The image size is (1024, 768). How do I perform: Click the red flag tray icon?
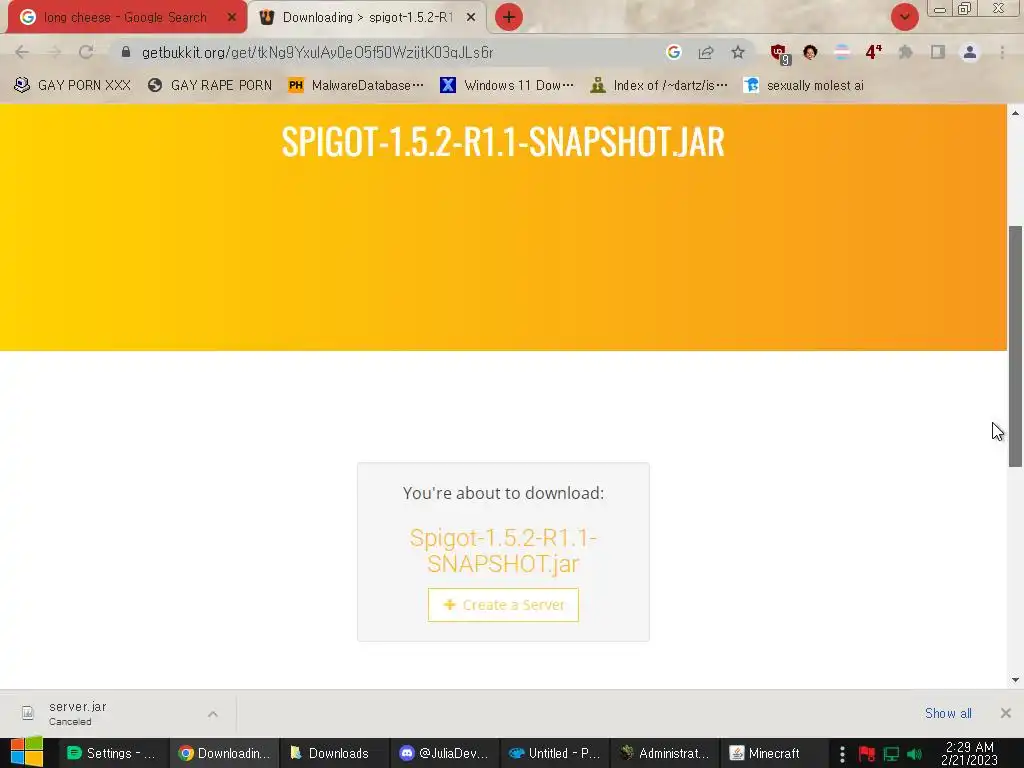[x=867, y=754]
